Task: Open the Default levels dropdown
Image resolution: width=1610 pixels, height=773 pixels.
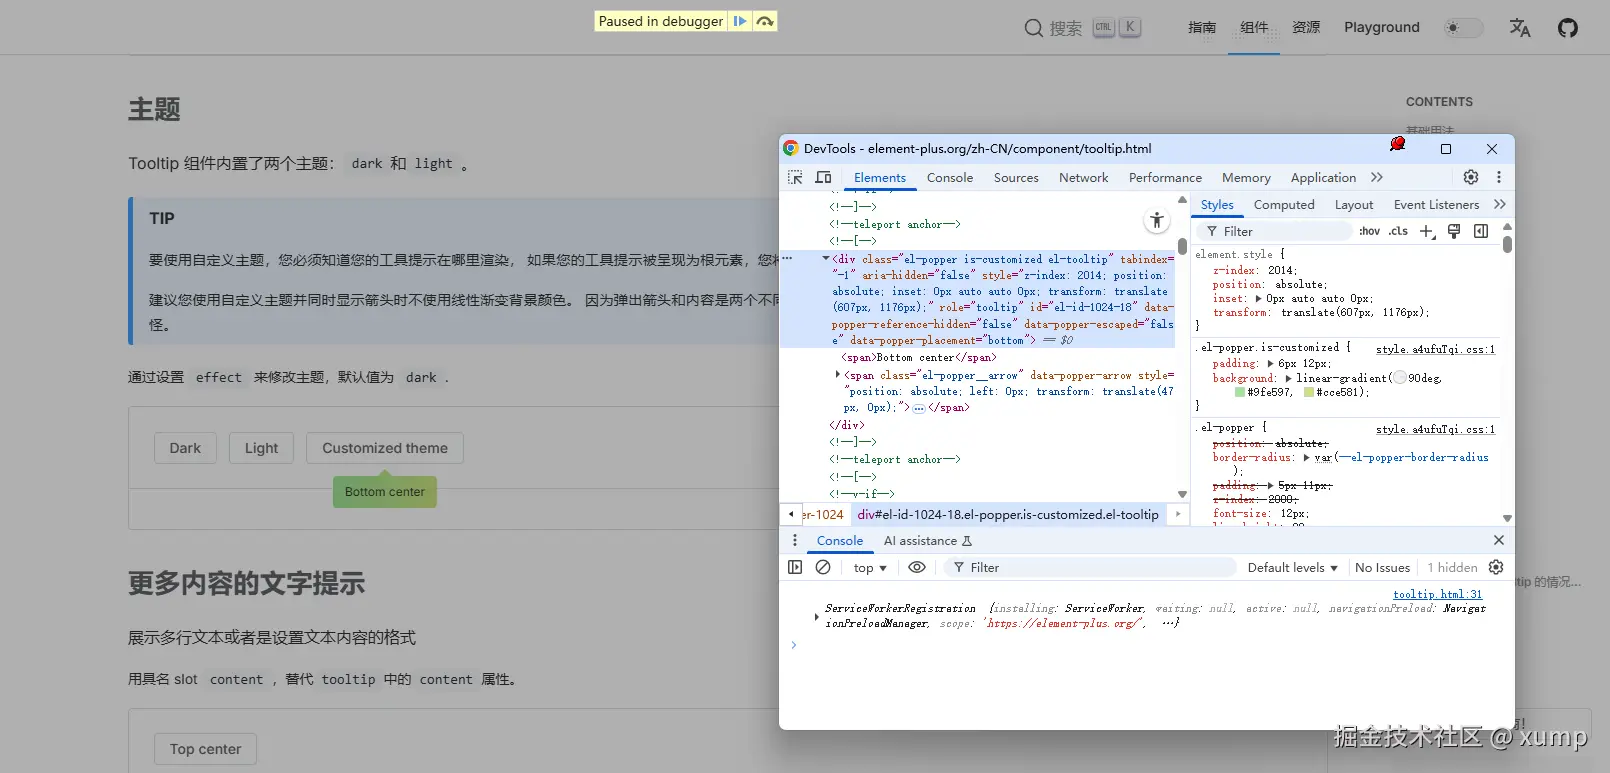Action: (x=1292, y=567)
